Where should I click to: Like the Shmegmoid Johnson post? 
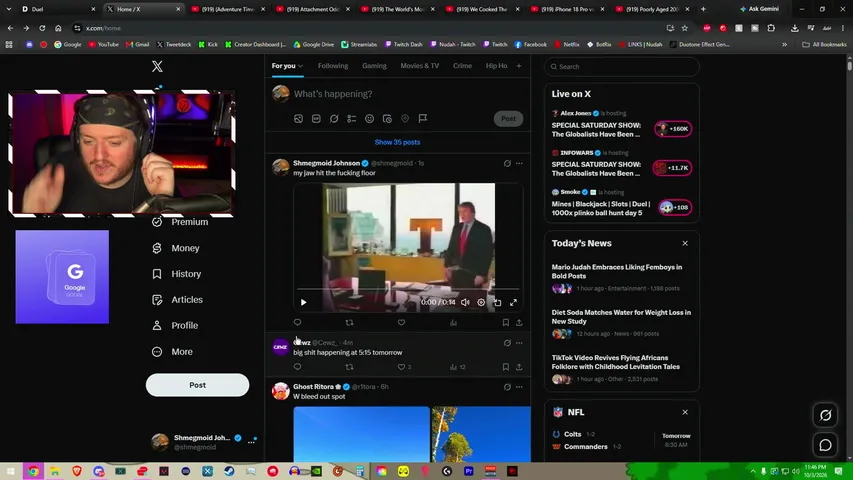click(401, 322)
